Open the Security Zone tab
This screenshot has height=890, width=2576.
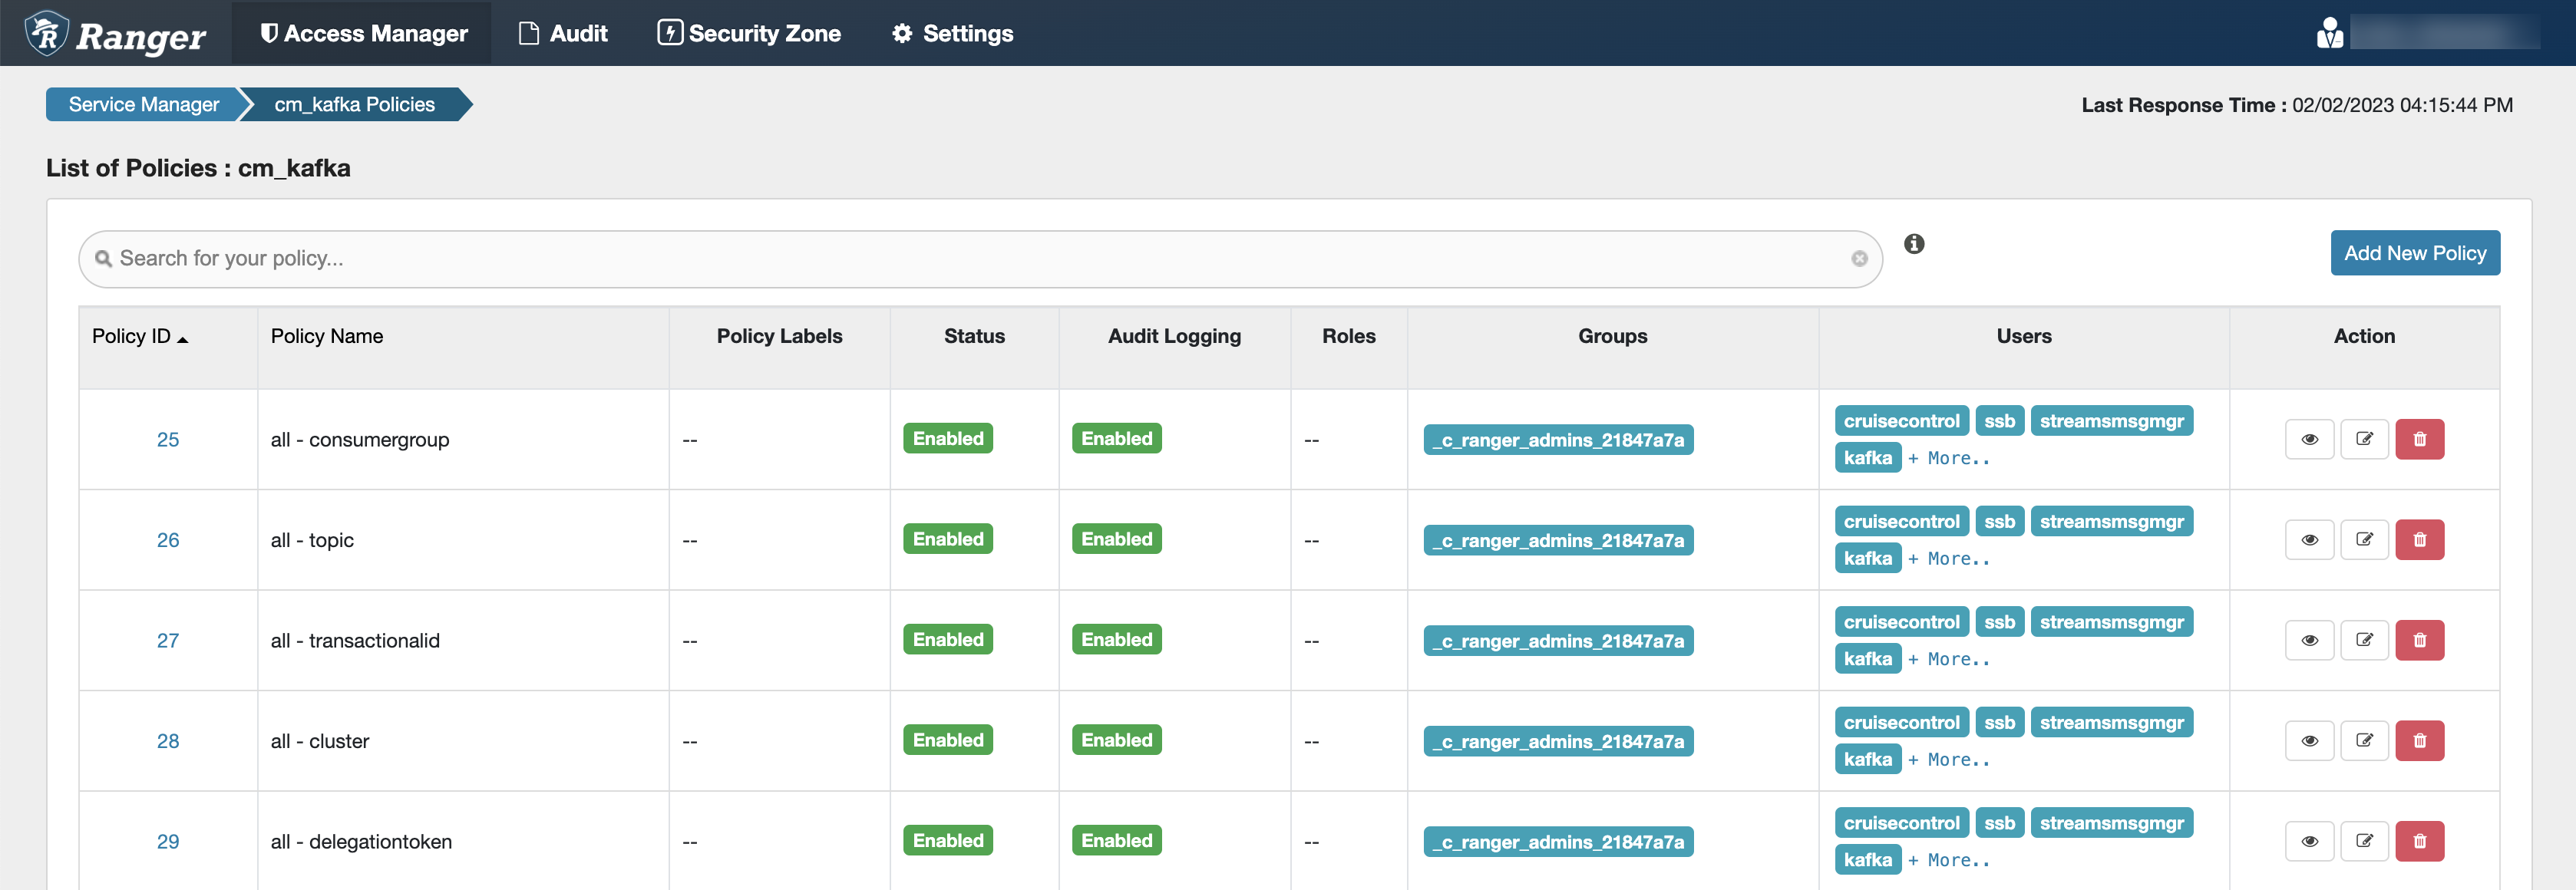pyautogui.click(x=749, y=34)
